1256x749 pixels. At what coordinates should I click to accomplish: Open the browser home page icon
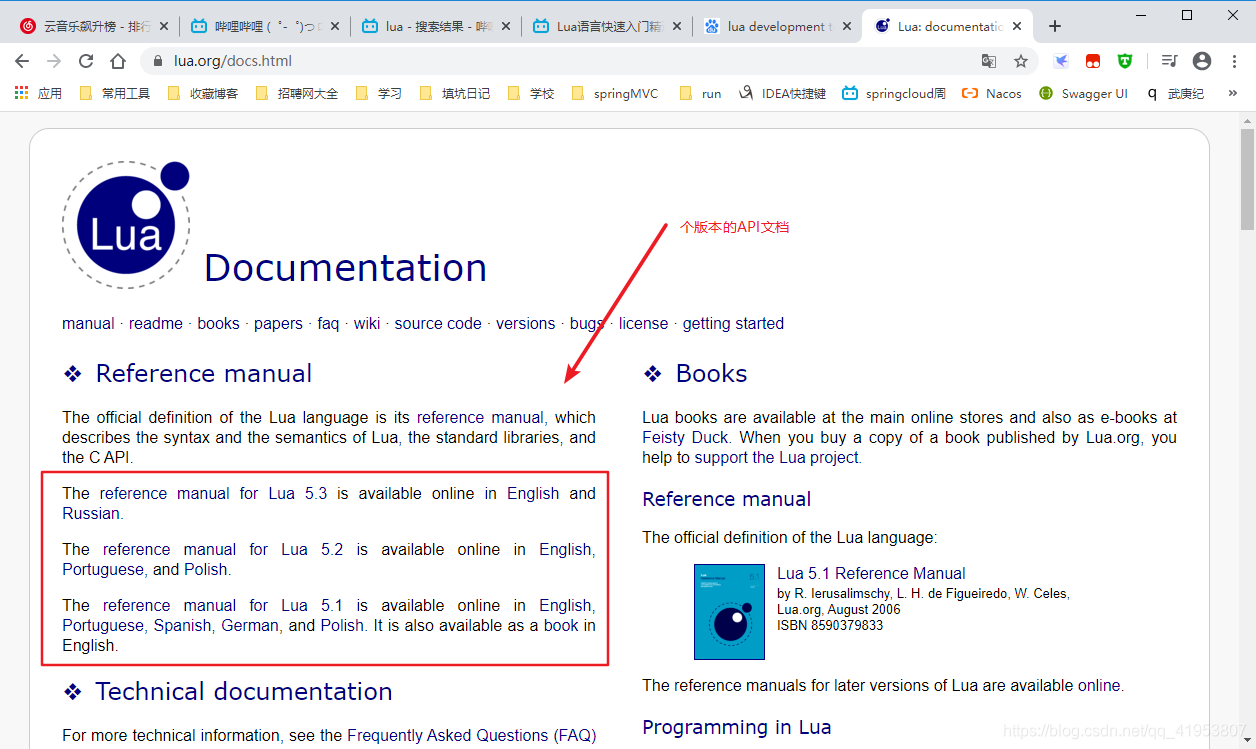click(x=118, y=61)
